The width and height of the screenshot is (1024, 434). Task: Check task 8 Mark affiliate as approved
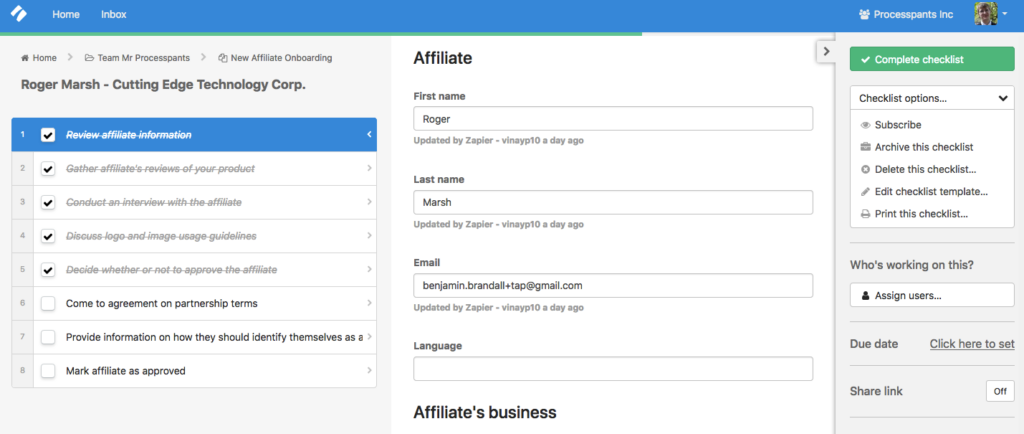48,371
